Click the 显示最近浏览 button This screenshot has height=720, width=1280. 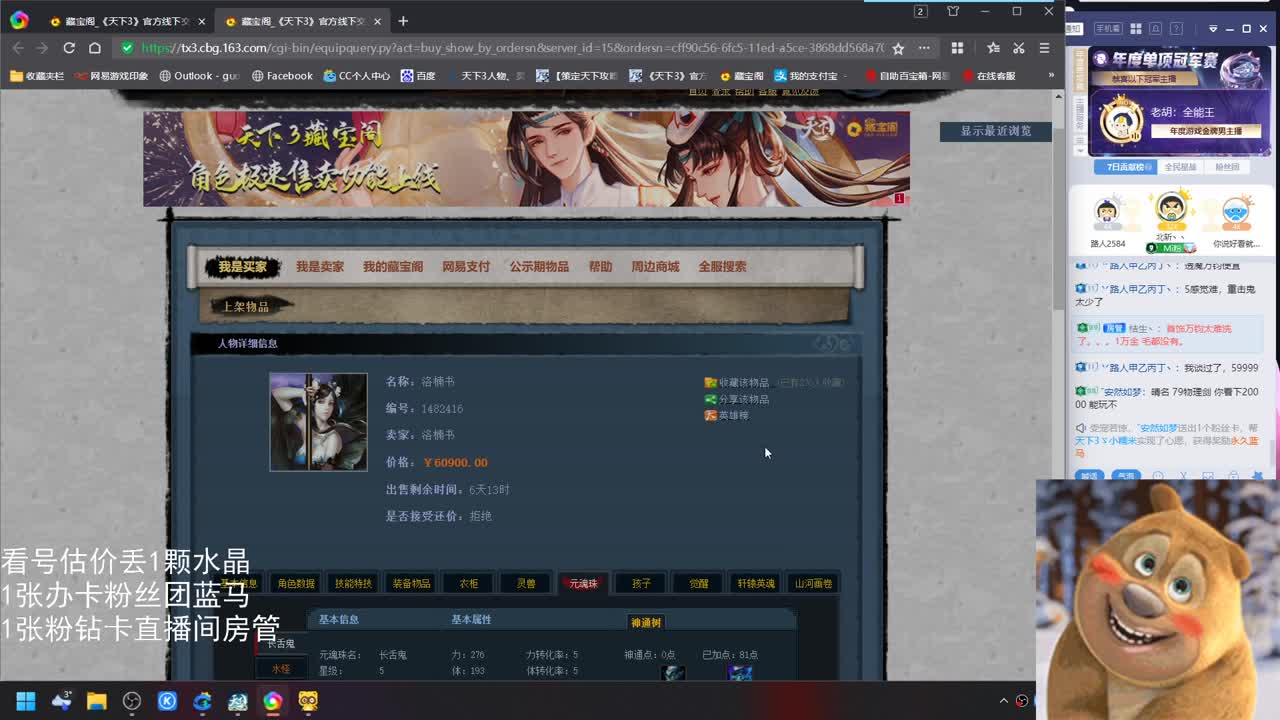click(994, 131)
